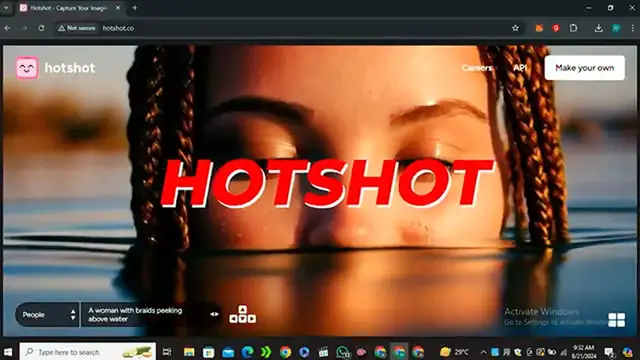Image resolution: width=640 pixels, height=360 pixels.
Task: Open the red shield extension icon
Action: [x=556, y=28]
